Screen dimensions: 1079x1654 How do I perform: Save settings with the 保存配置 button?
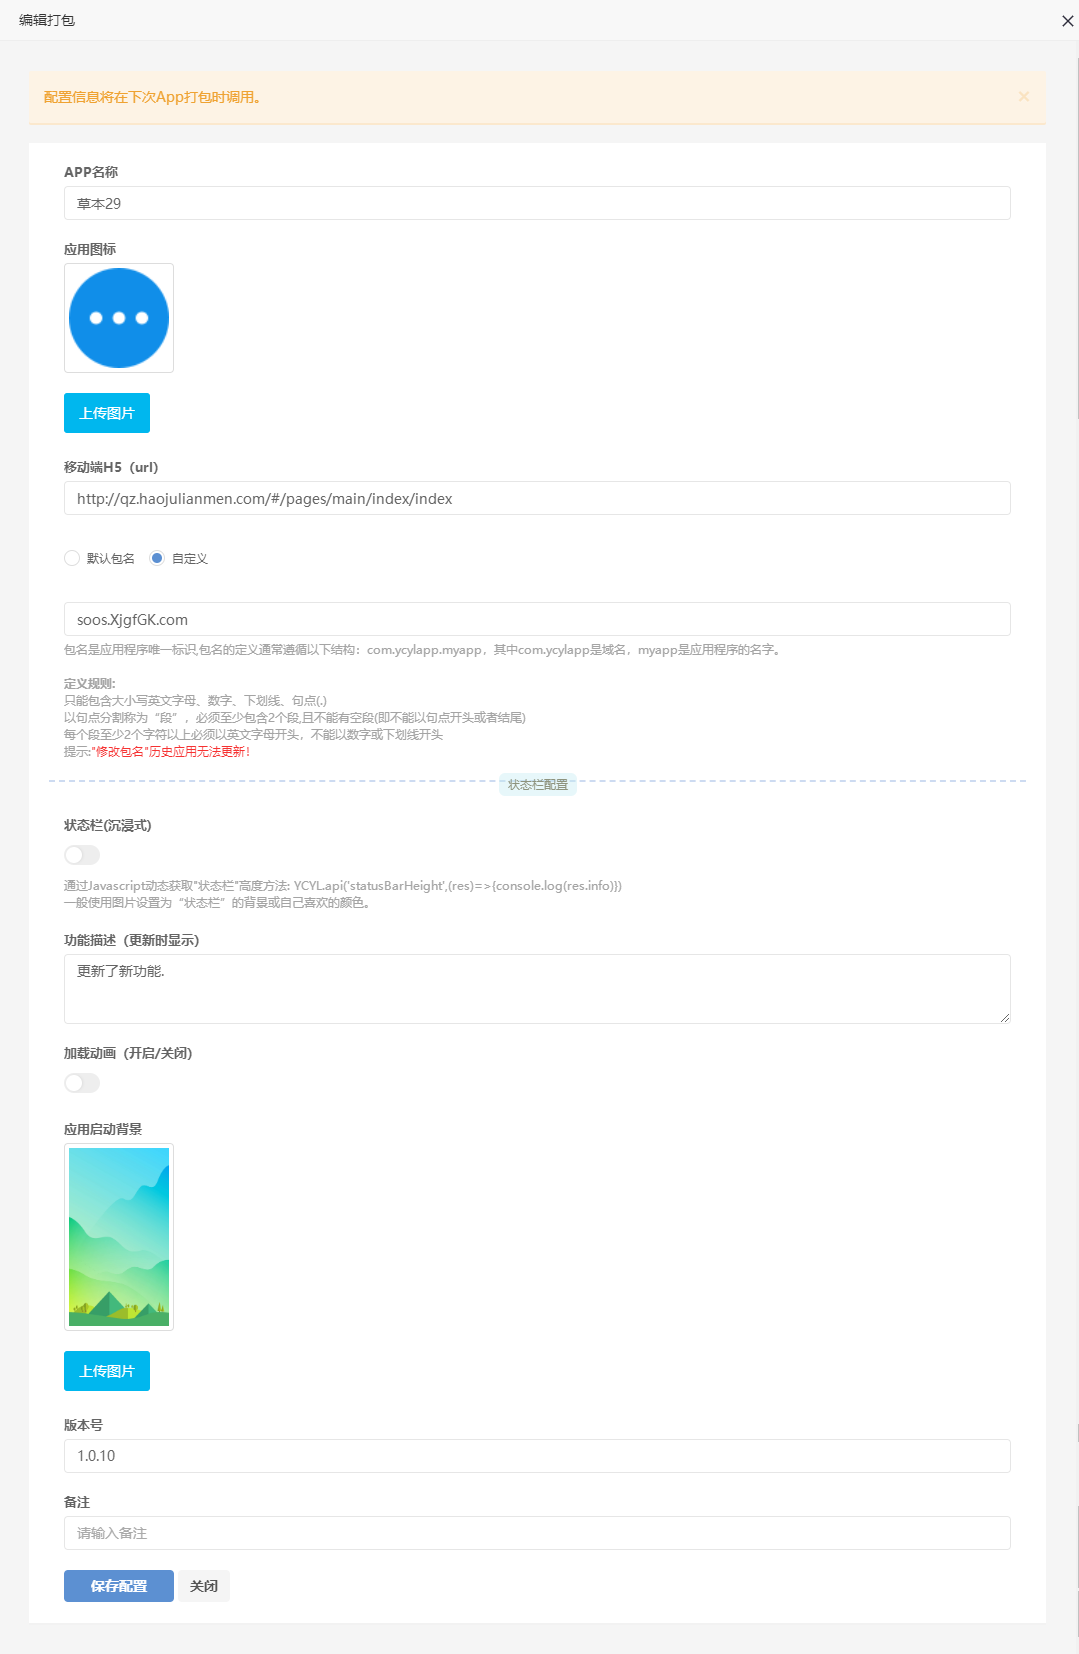[x=119, y=1586]
